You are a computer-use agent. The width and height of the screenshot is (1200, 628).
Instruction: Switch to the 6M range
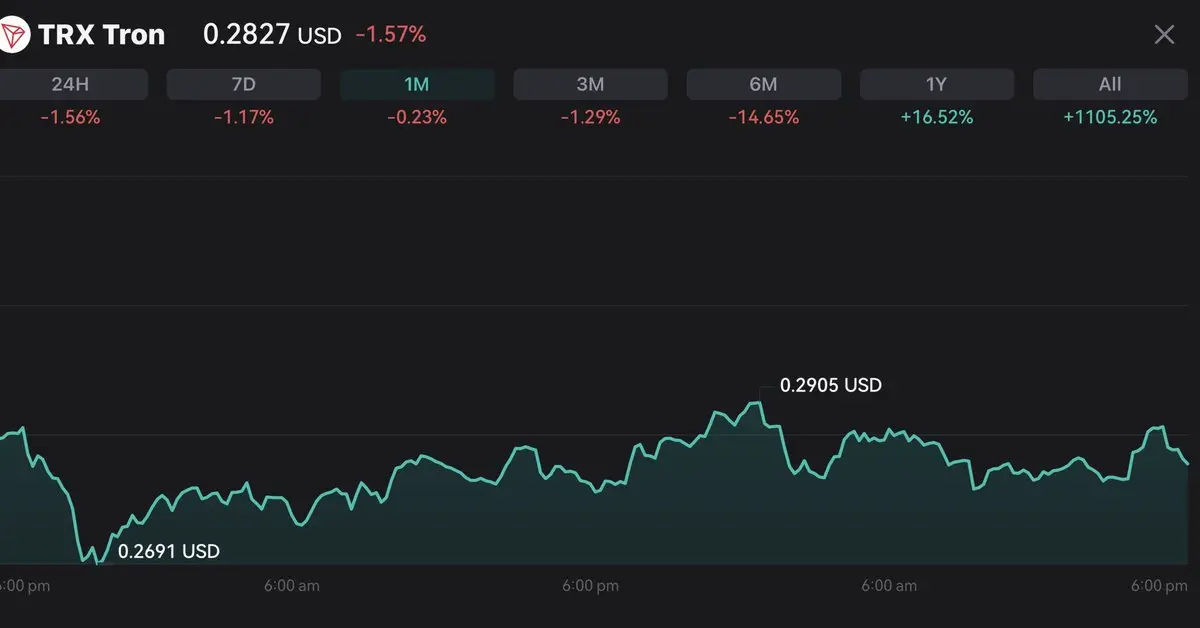763,85
